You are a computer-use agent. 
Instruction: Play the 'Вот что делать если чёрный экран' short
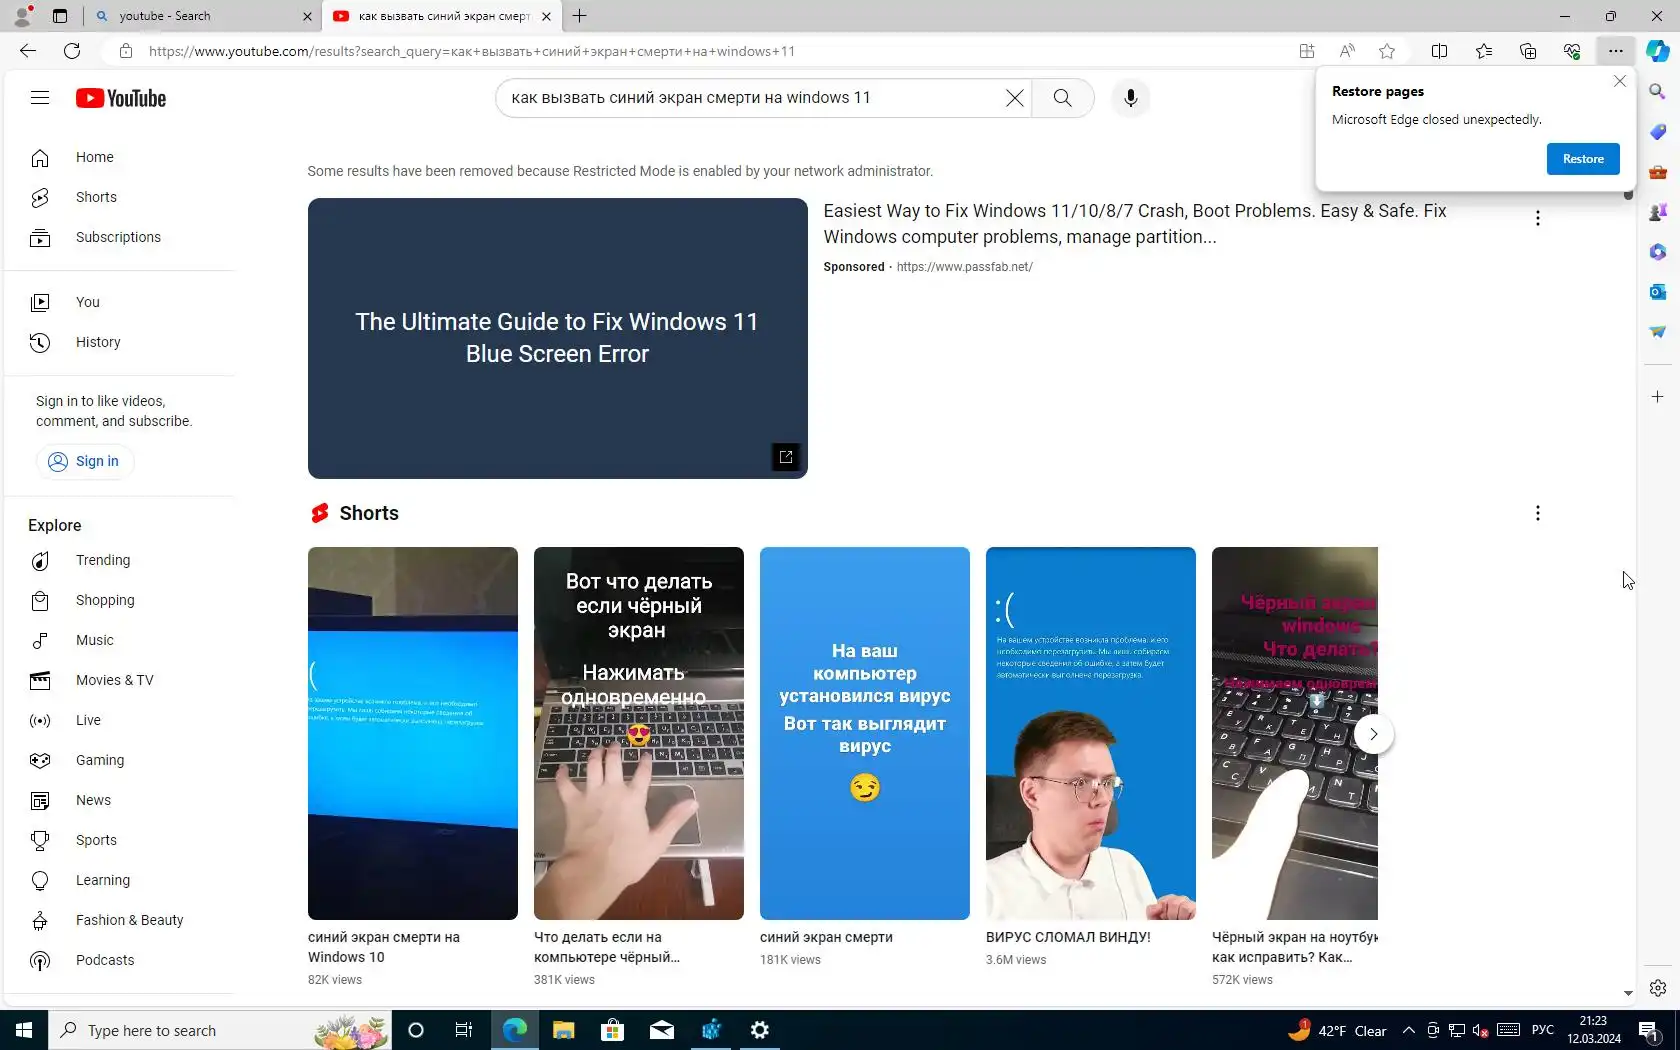[x=639, y=733]
